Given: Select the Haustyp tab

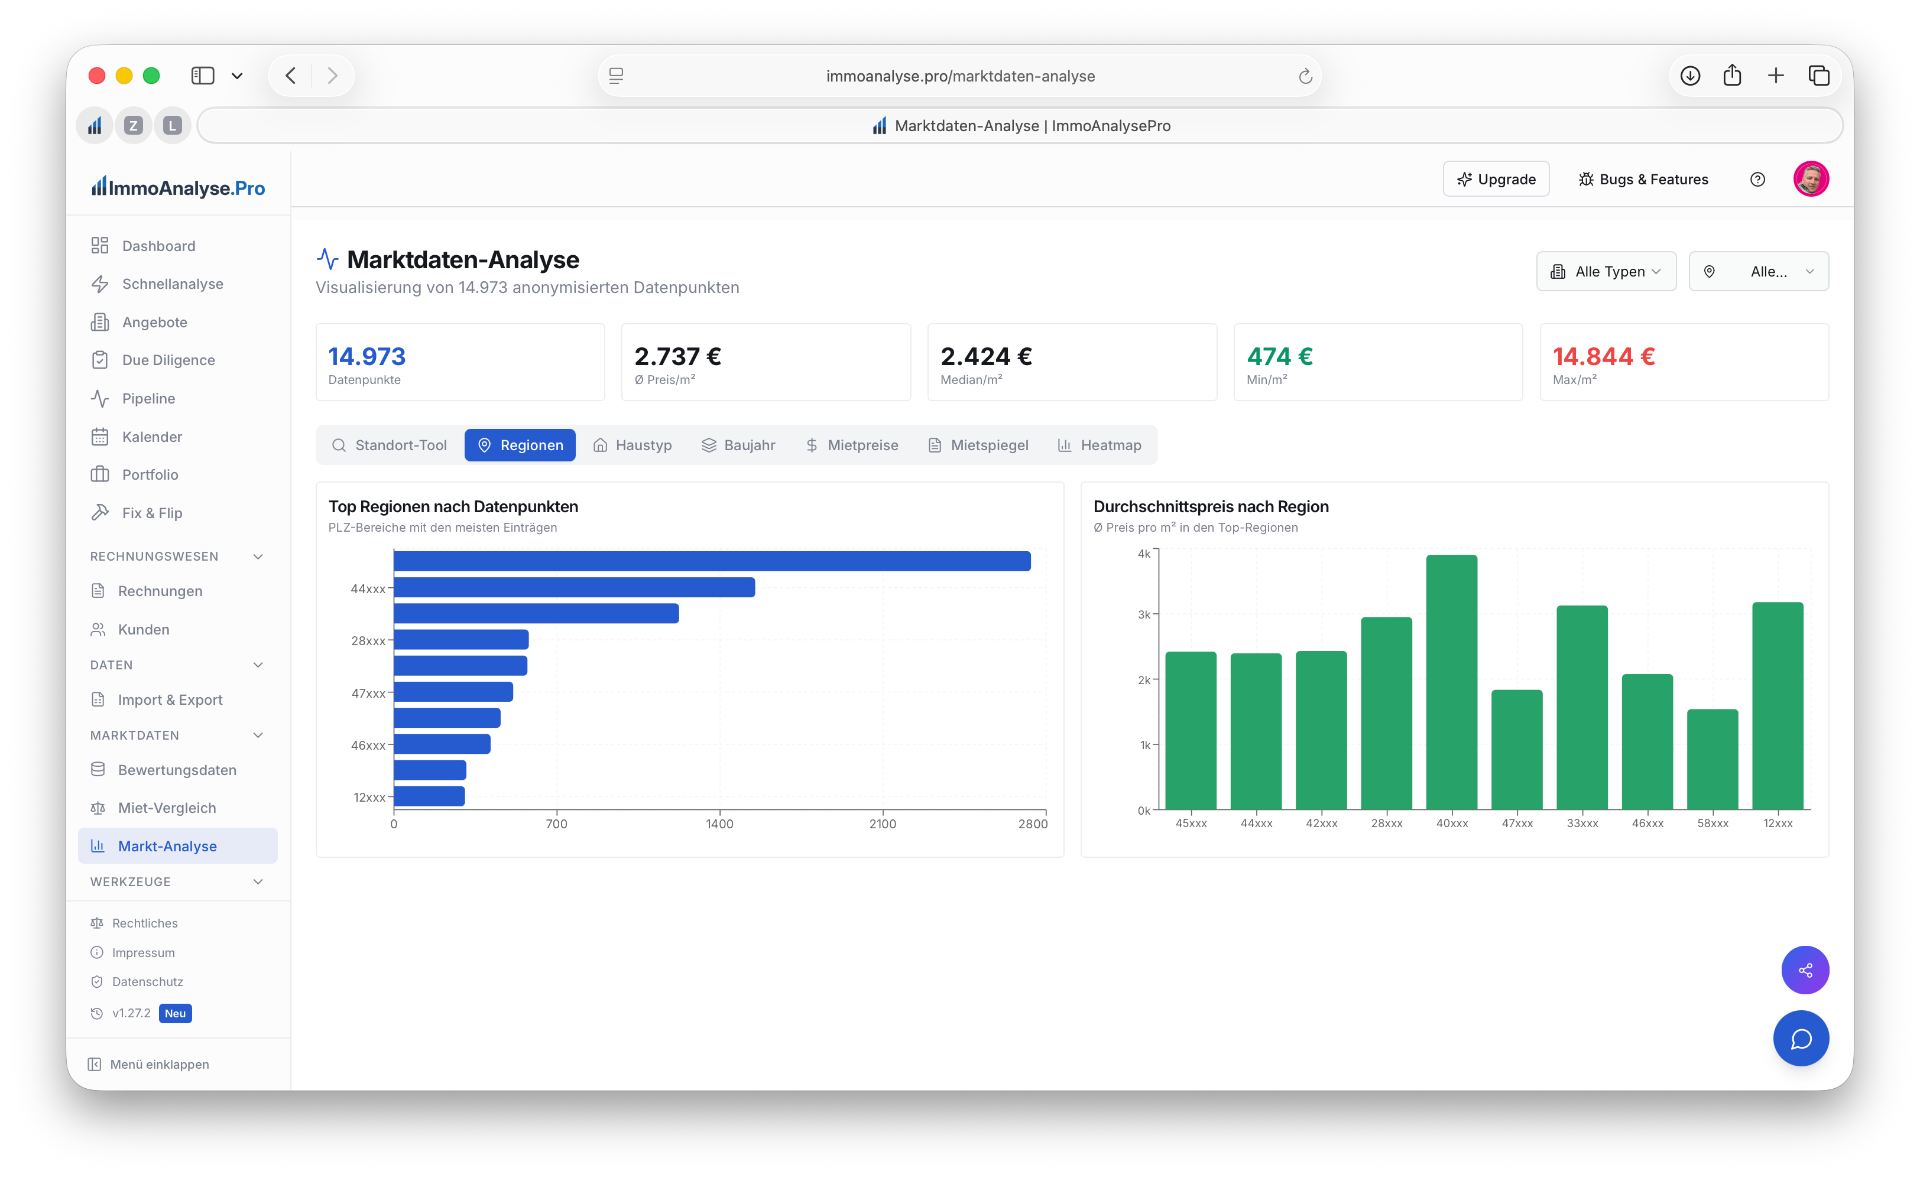Looking at the screenshot, I should click(x=632, y=445).
